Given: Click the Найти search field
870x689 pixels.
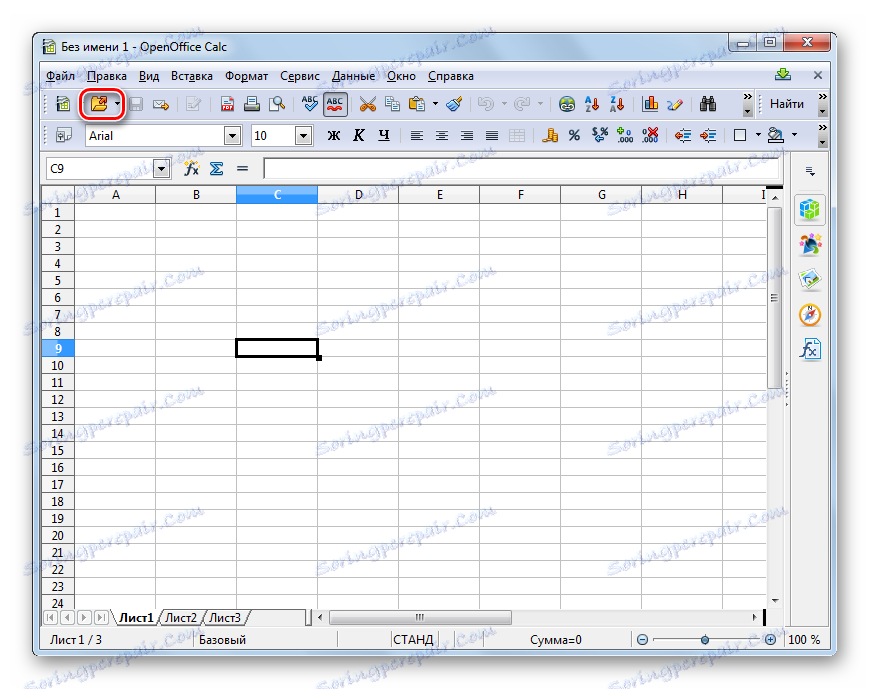Looking at the screenshot, I should 787,104.
